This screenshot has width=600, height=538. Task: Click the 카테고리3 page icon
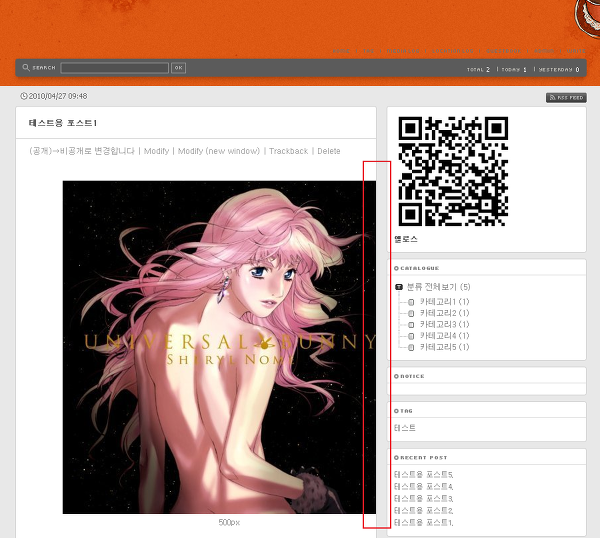point(411,325)
